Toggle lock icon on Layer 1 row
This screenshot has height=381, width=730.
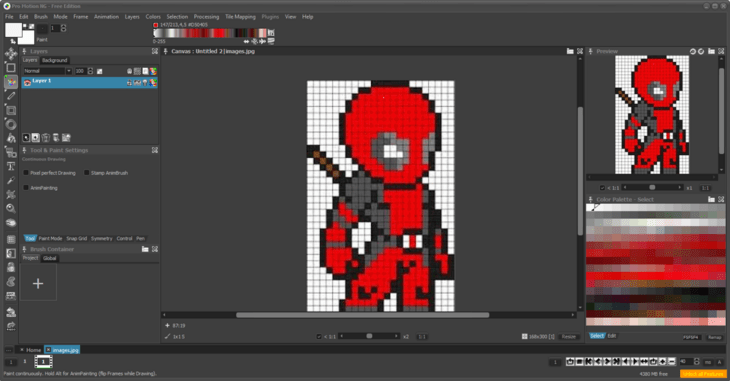[x=129, y=82]
